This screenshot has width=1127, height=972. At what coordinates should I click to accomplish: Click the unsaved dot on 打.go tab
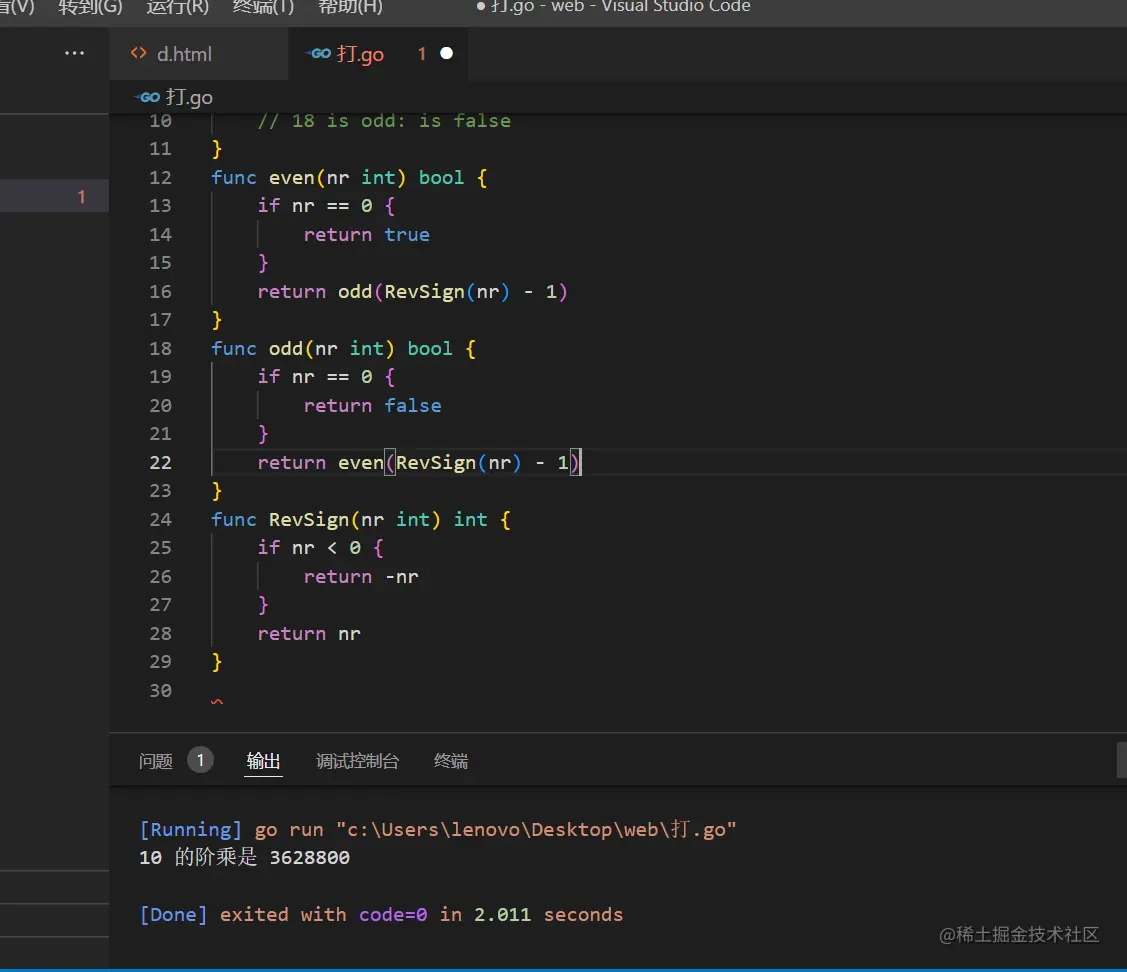[x=446, y=53]
